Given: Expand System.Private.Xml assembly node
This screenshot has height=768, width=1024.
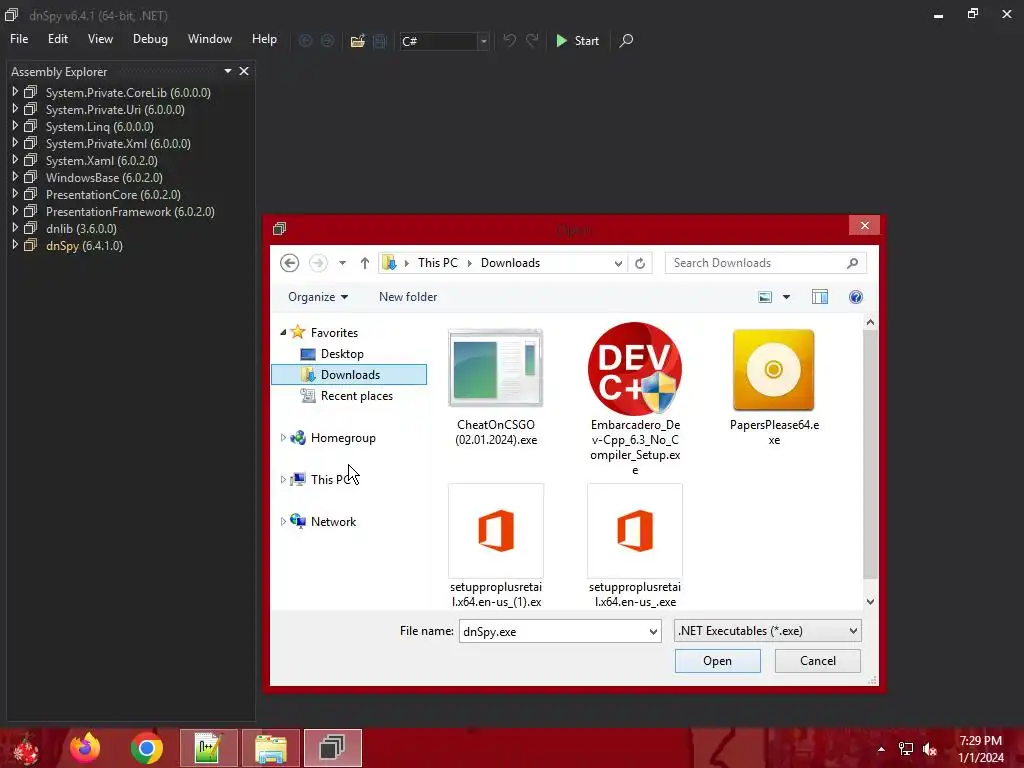Looking at the screenshot, I should pyautogui.click(x=15, y=143).
